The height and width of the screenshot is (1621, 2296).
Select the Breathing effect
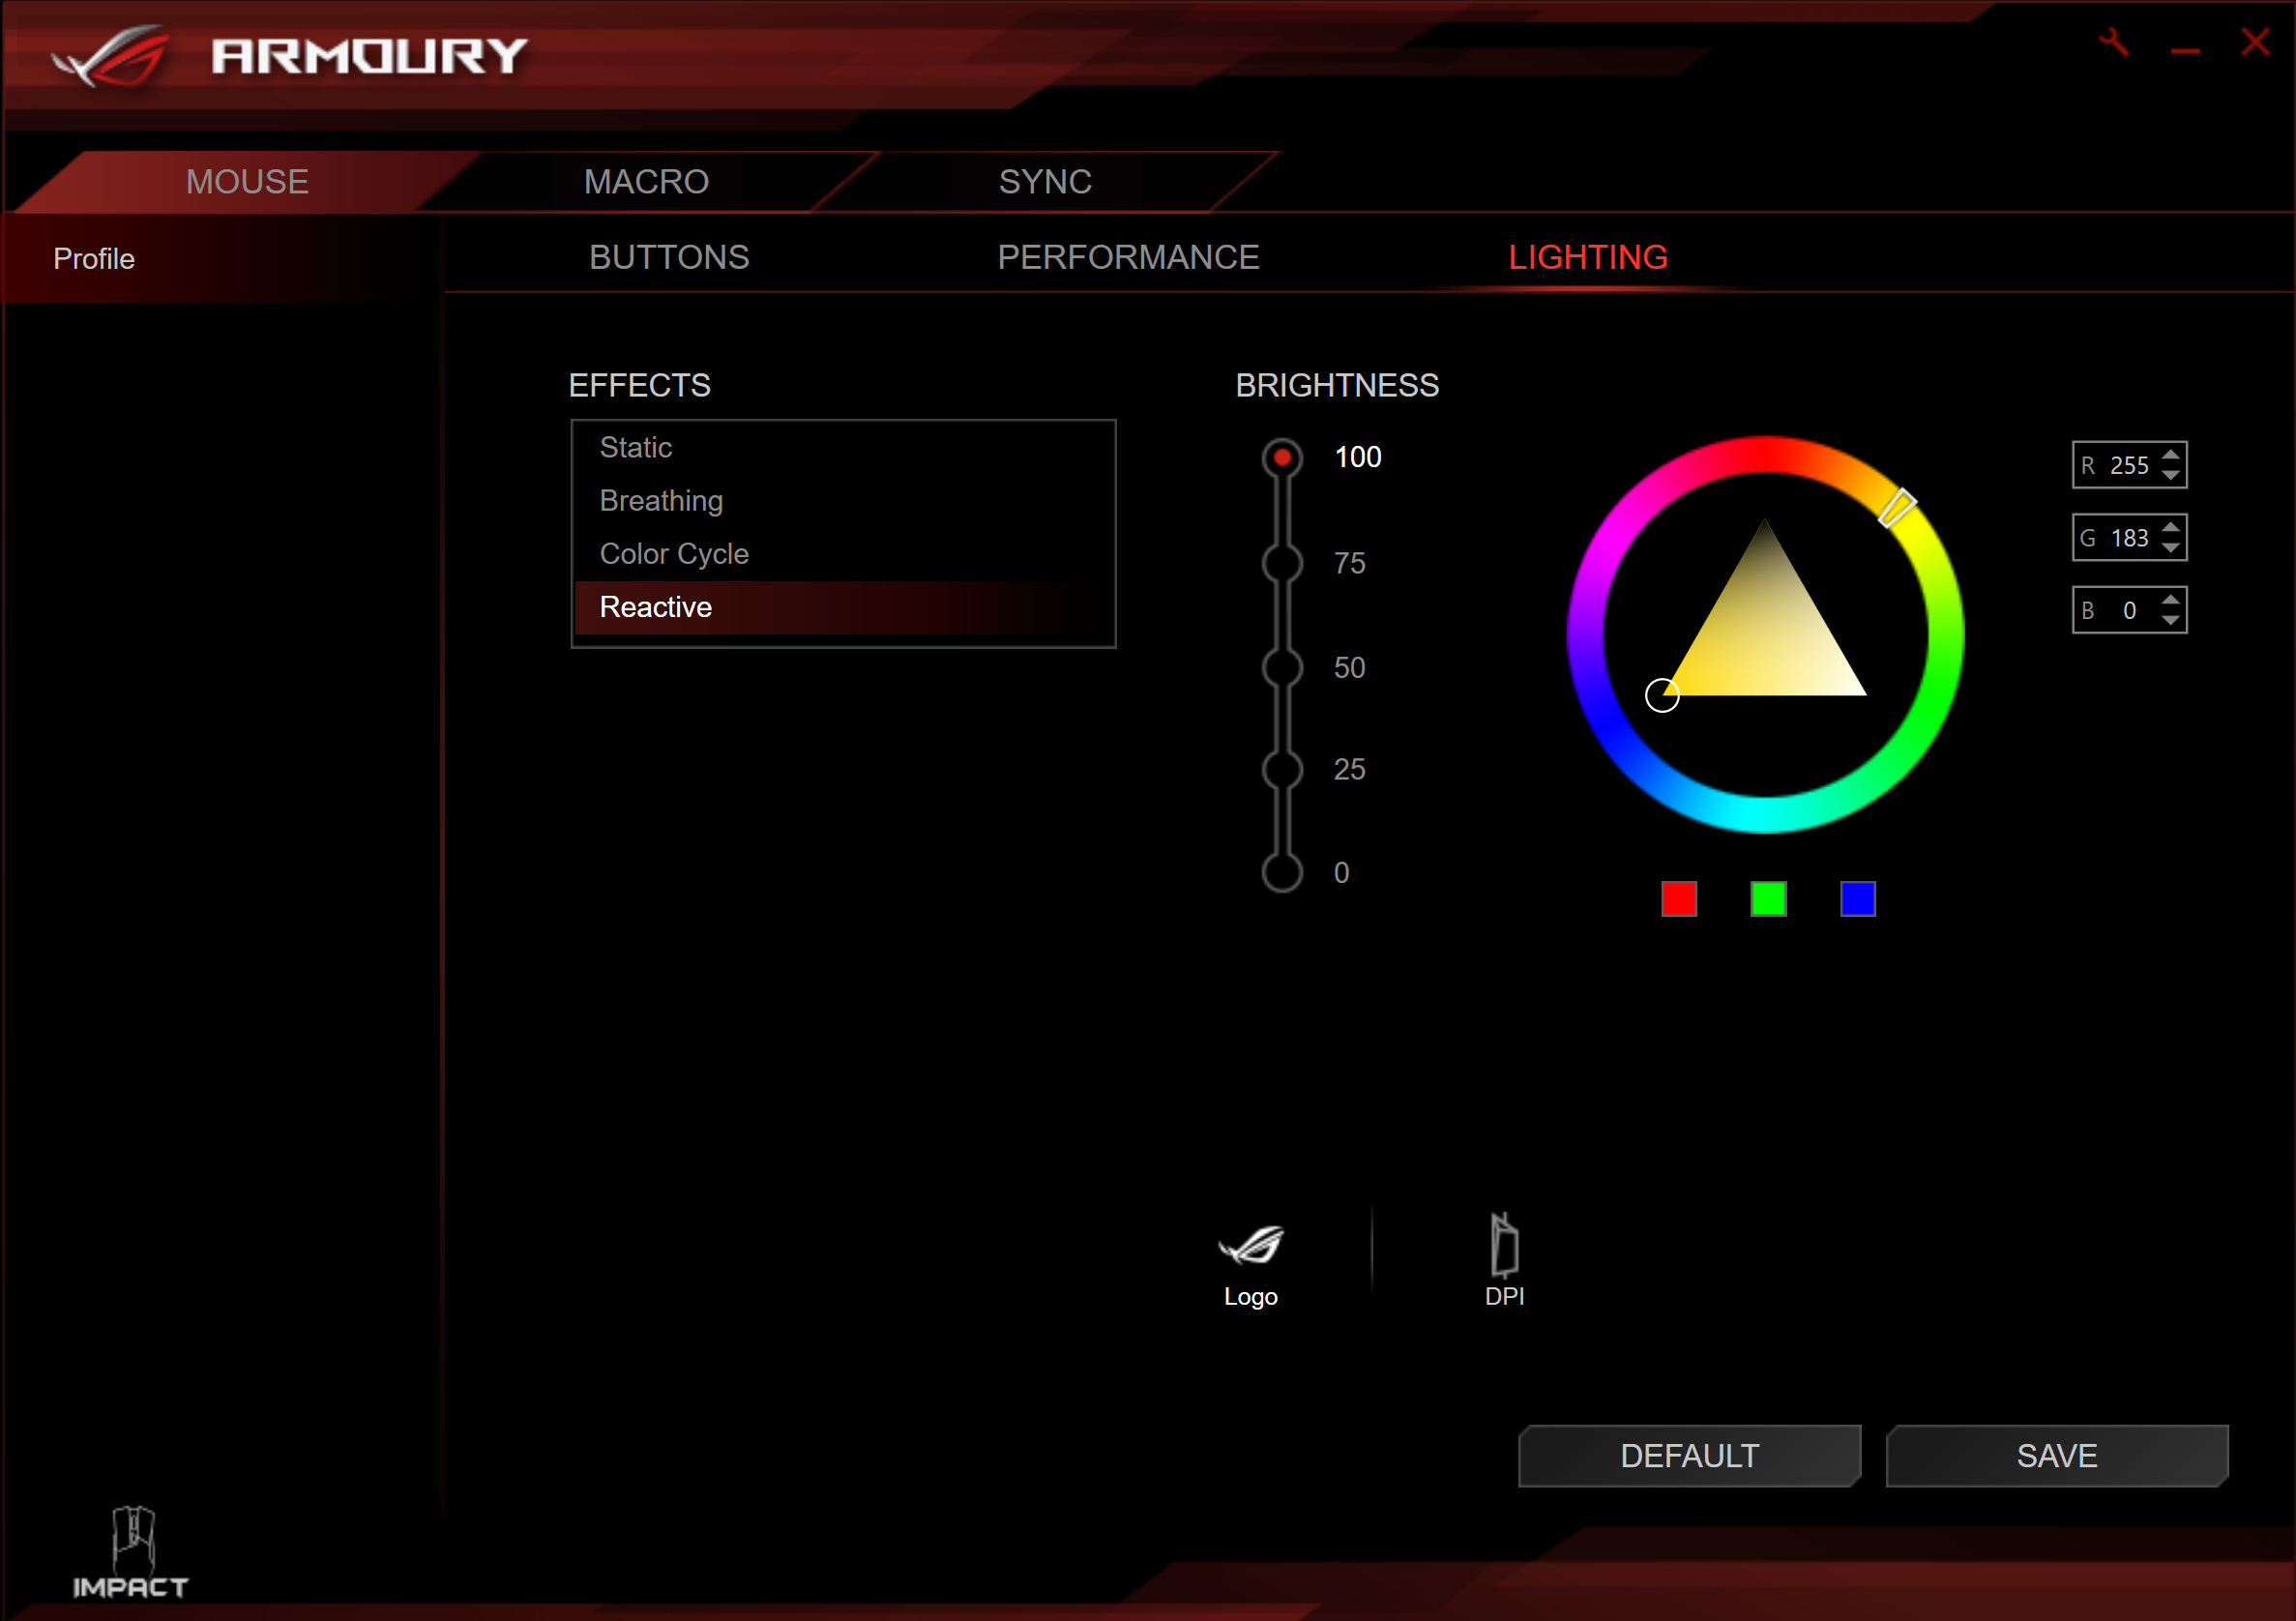click(x=661, y=501)
